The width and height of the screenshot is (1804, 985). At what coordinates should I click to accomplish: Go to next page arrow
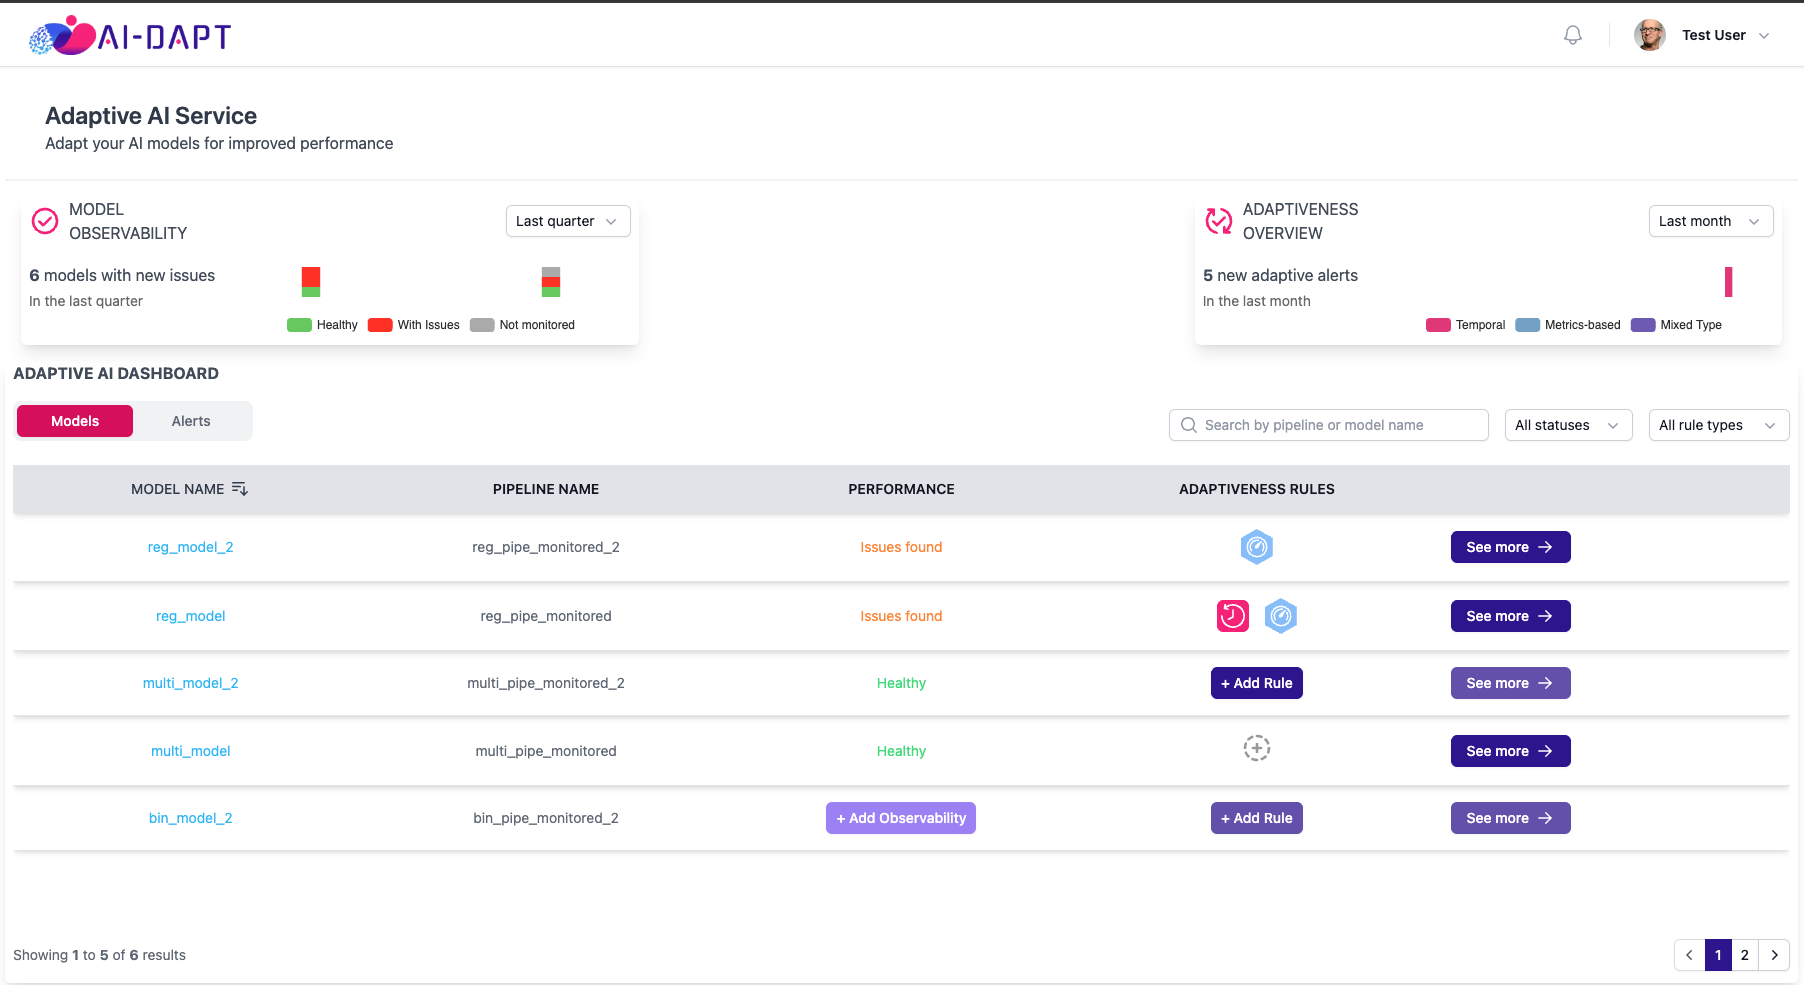tap(1775, 955)
